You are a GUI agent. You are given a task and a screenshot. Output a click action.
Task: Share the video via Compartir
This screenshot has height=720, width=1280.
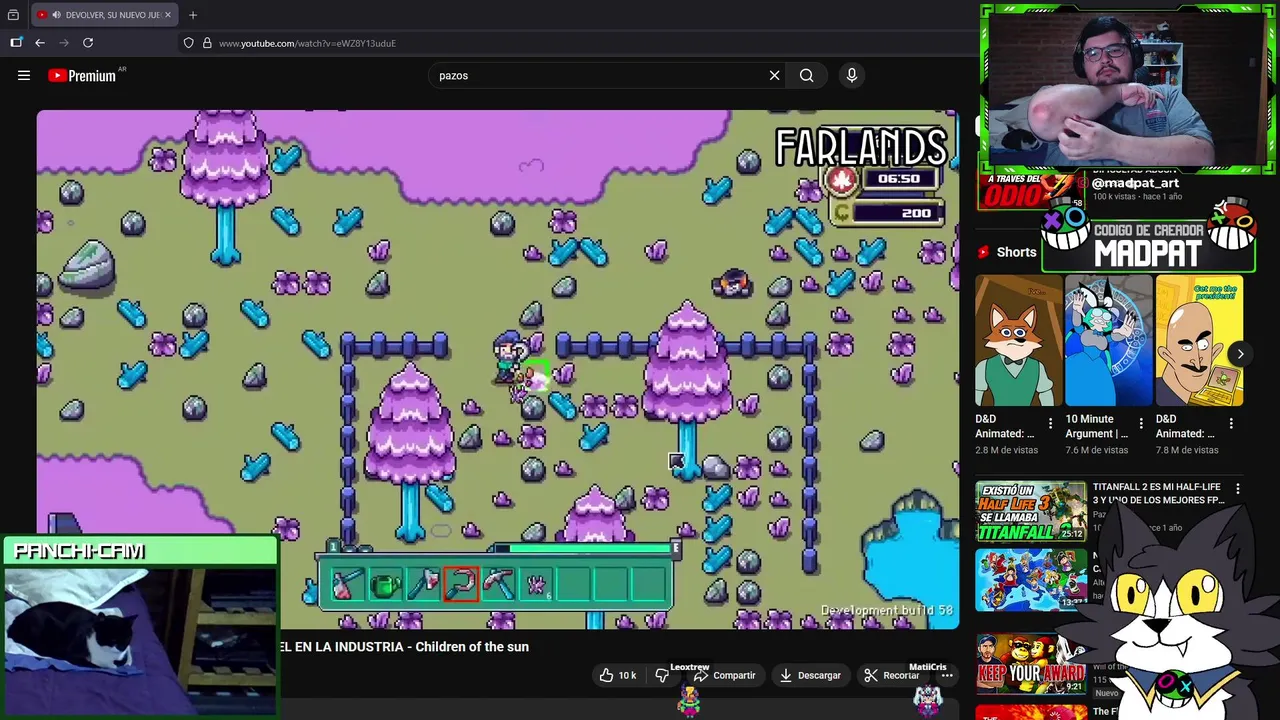(x=724, y=675)
